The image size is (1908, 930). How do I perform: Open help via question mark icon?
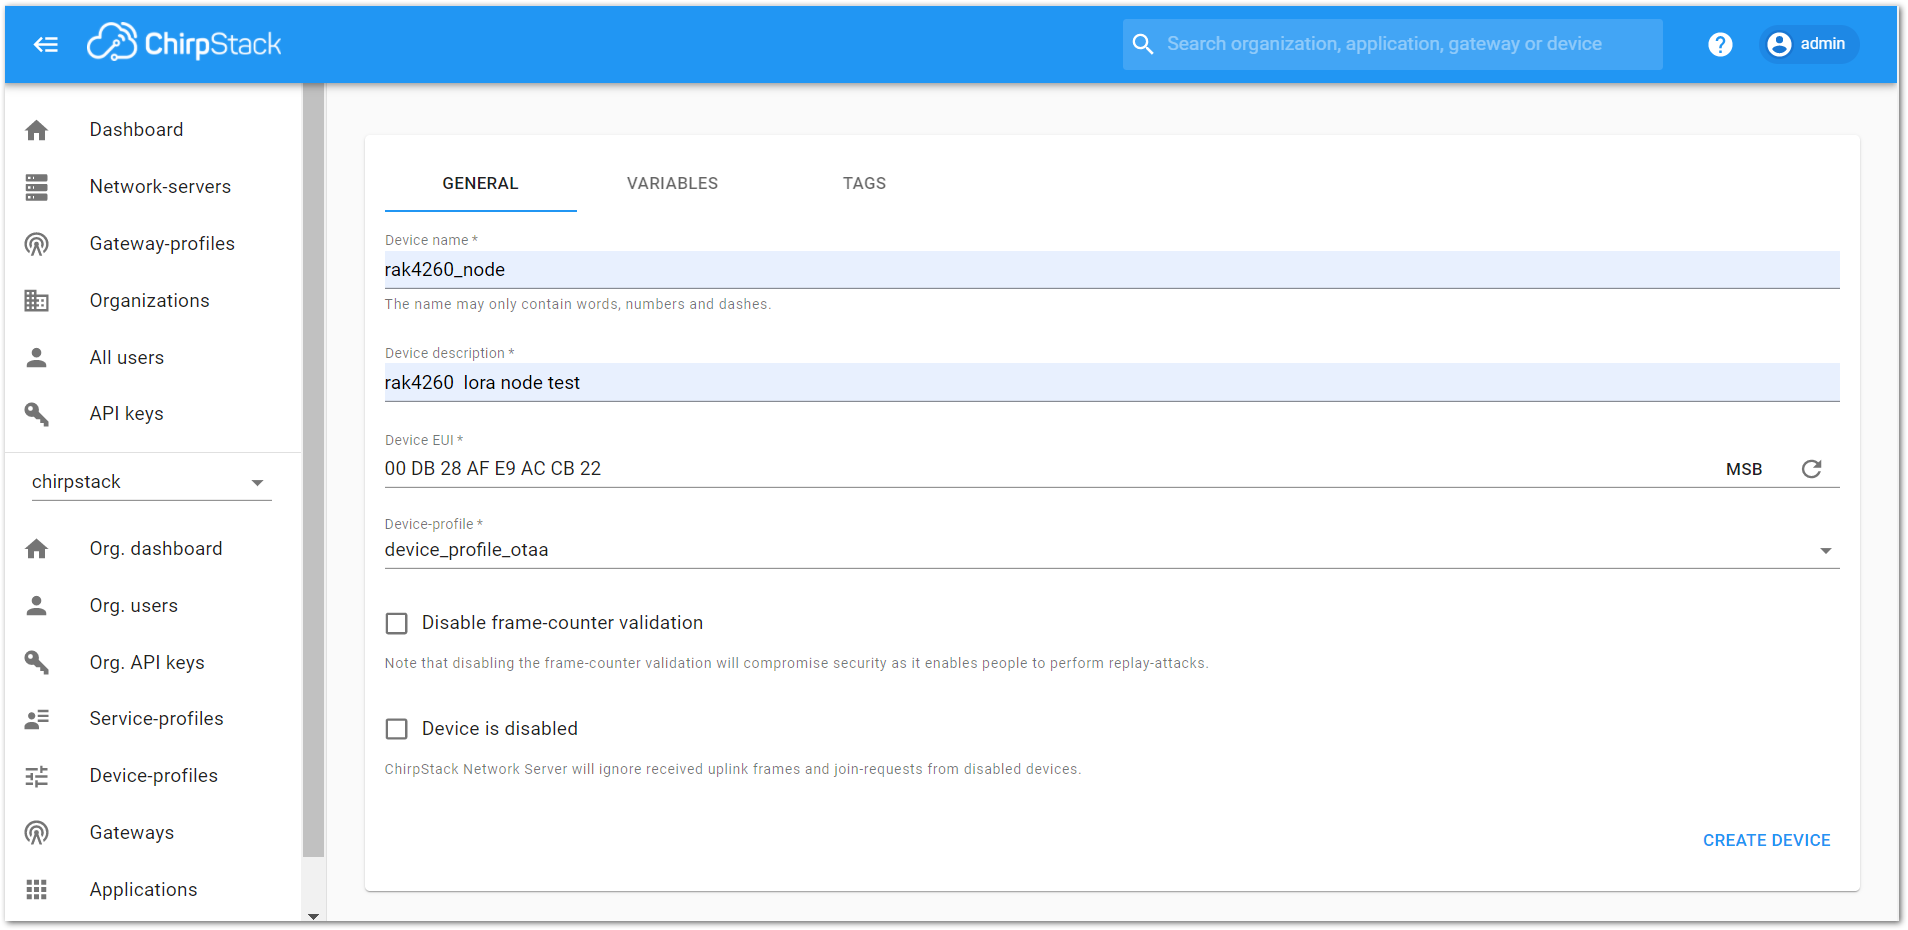tap(1720, 44)
